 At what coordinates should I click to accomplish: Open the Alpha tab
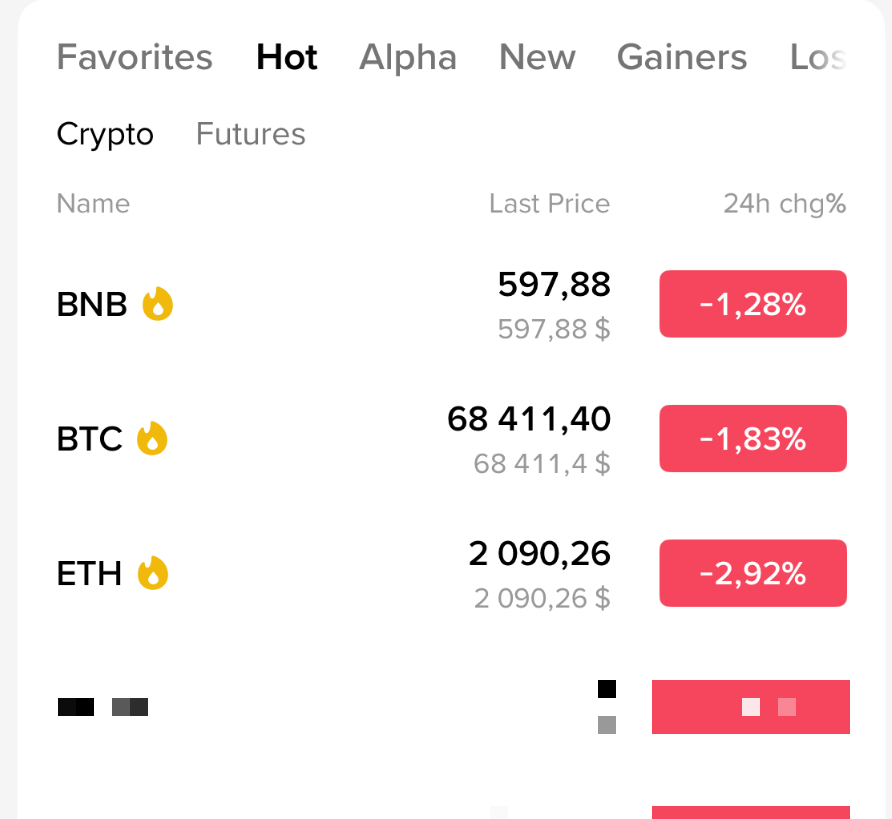click(x=408, y=57)
